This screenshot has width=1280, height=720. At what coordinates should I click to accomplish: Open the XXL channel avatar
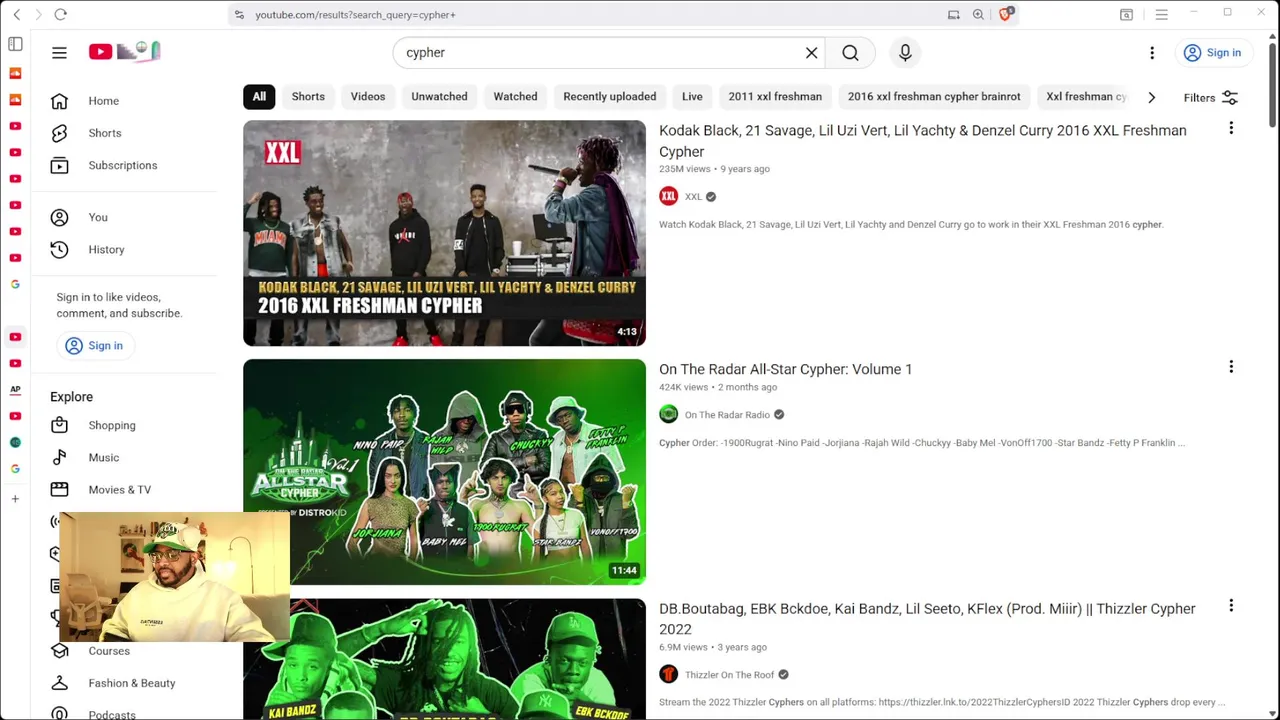pyautogui.click(x=668, y=196)
